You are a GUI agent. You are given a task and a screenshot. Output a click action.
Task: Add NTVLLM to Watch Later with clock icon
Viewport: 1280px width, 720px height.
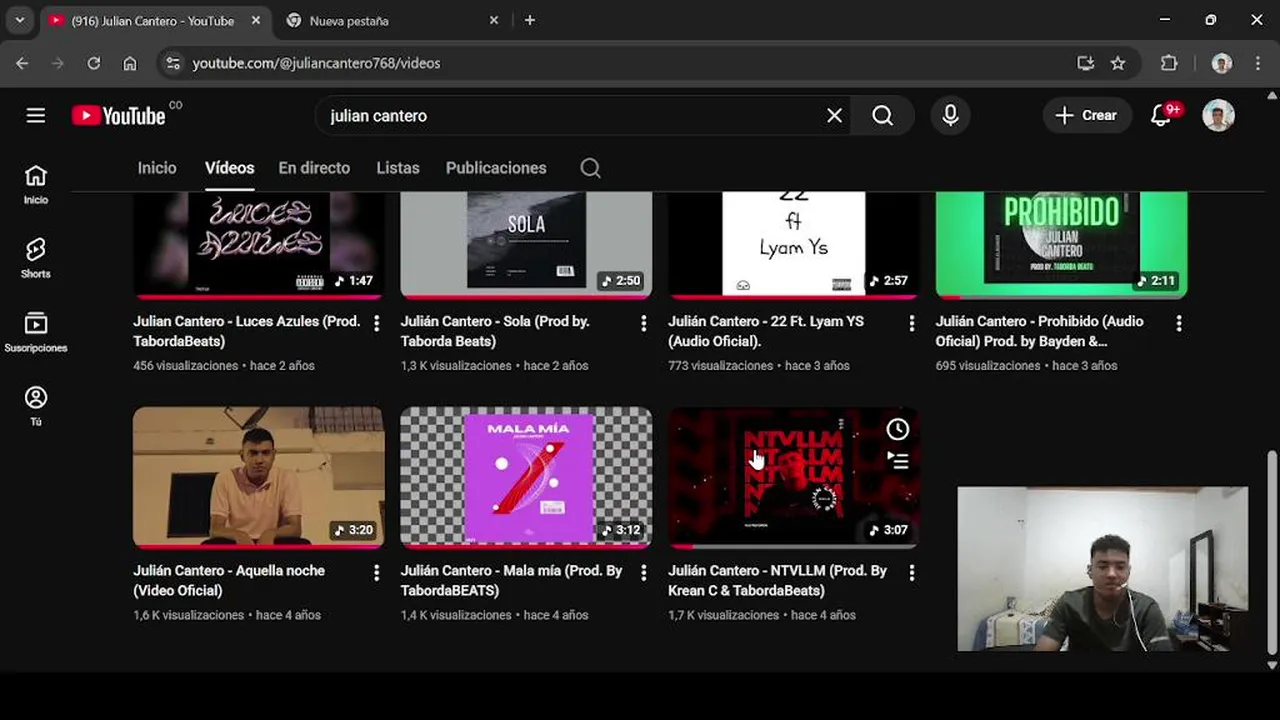pyautogui.click(x=898, y=429)
